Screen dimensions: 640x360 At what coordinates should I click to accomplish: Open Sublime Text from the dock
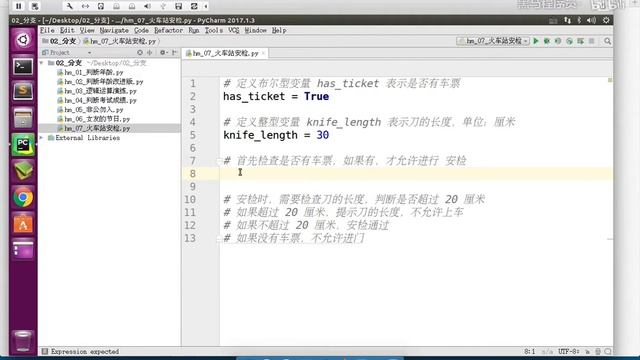[x=23, y=91]
